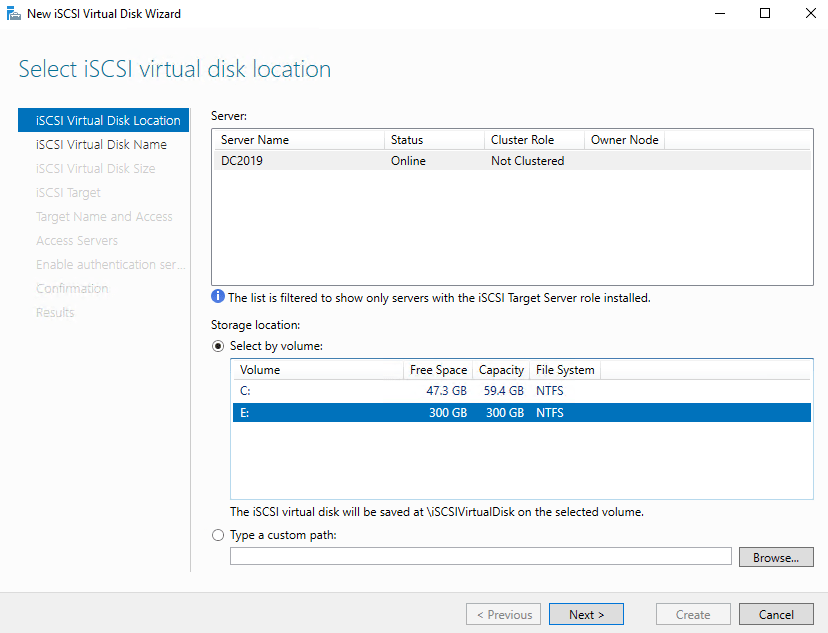Image resolution: width=828 pixels, height=633 pixels.
Task: Sort volumes by Capacity column header
Action: 501,370
